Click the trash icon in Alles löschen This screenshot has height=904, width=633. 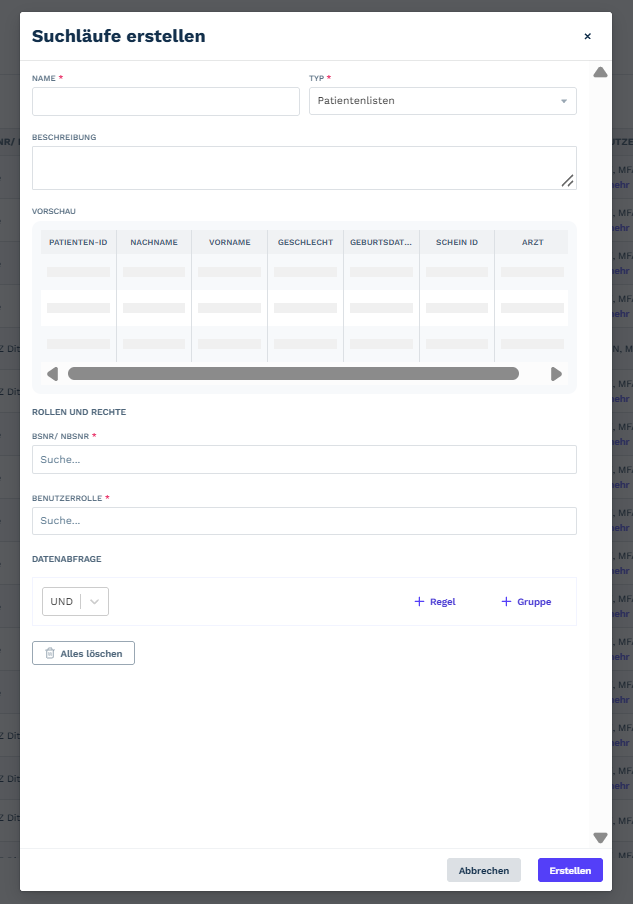[50, 653]
